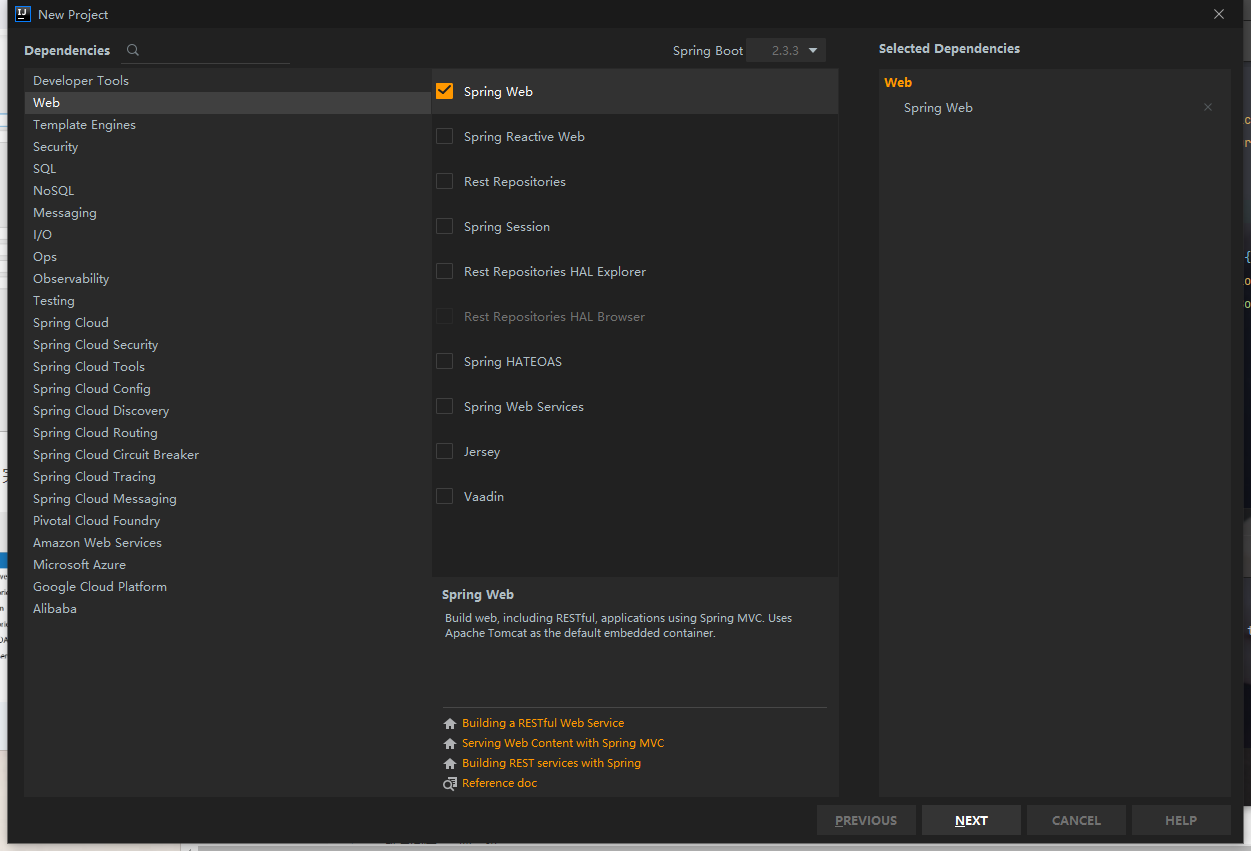This screenshot has height=851, width=1251.
Task: Tick the Spring Session checkbox
Action: coord(445,226)
